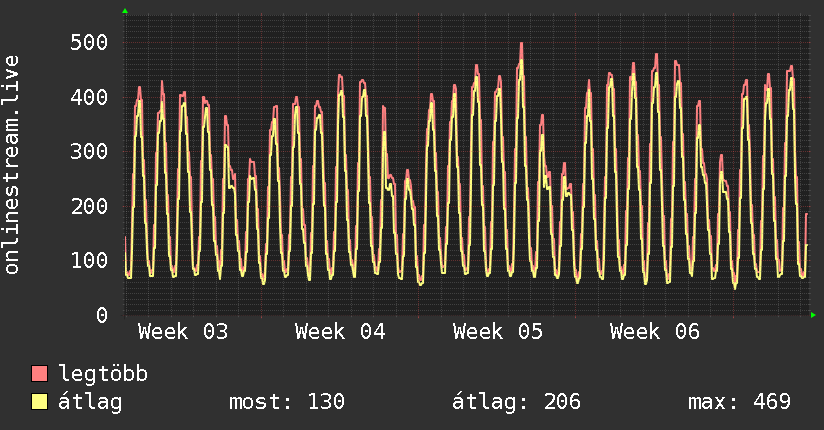Click the 400 y-axis tick label

(x=89, y=98)
